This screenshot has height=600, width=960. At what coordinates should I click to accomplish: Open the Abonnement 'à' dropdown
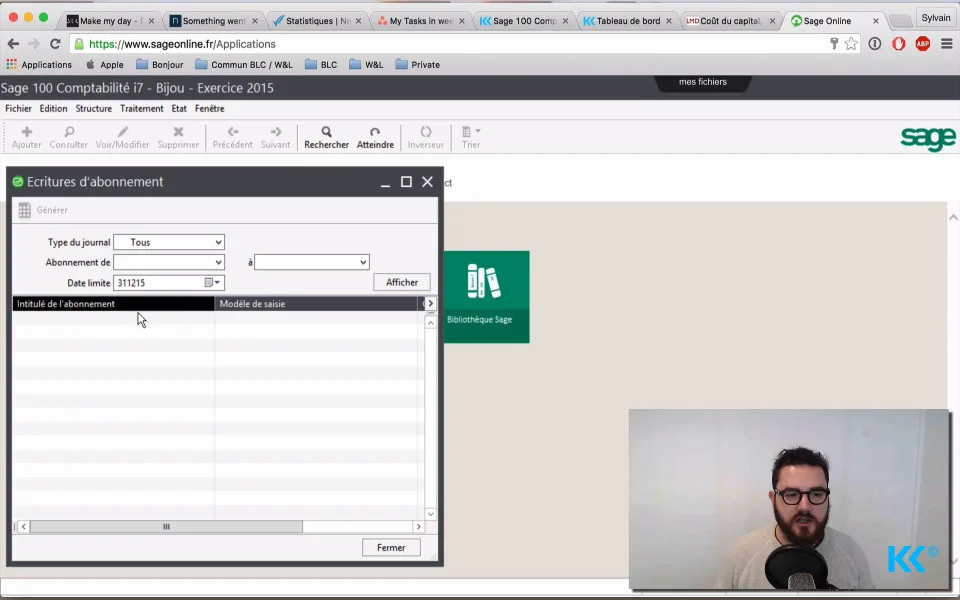(x=363, y=262)
